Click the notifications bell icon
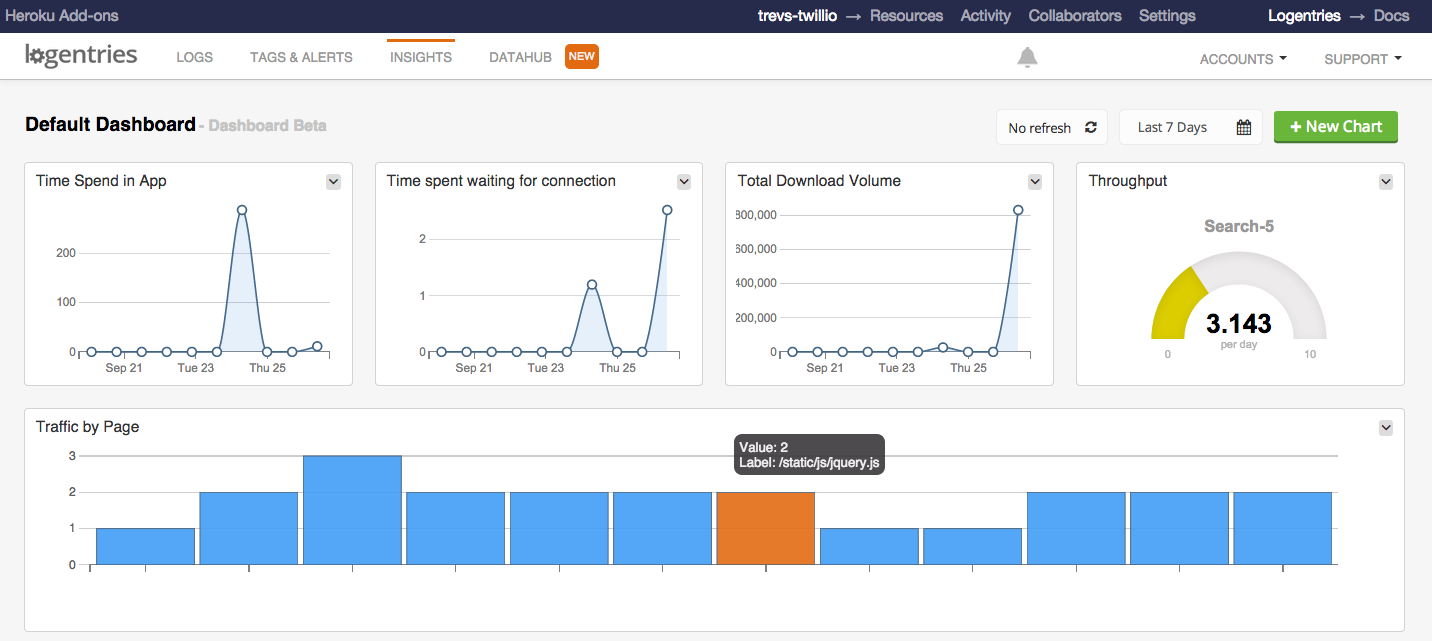This screenshot has width=1432, height=641. pos(1027,58)
